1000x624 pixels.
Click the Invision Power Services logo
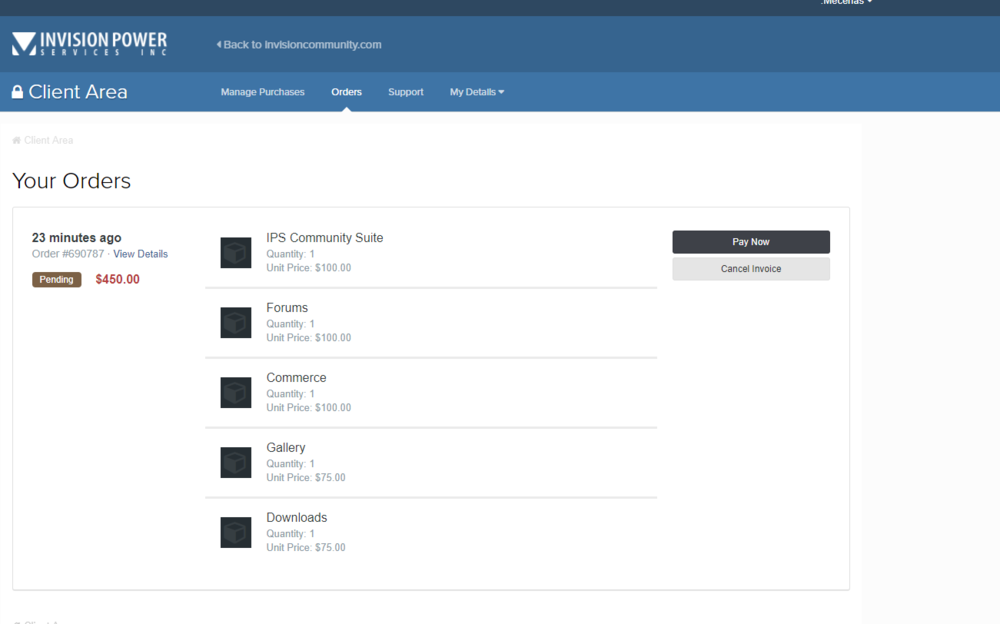tap(89, 44)
